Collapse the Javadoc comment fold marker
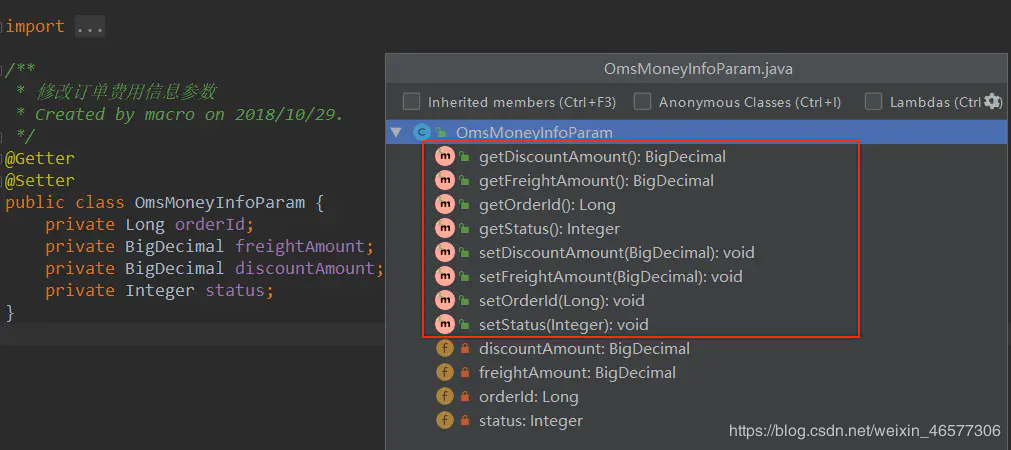Image resolution: width=1011 pixels, height=450 pixels. [3, 69]
